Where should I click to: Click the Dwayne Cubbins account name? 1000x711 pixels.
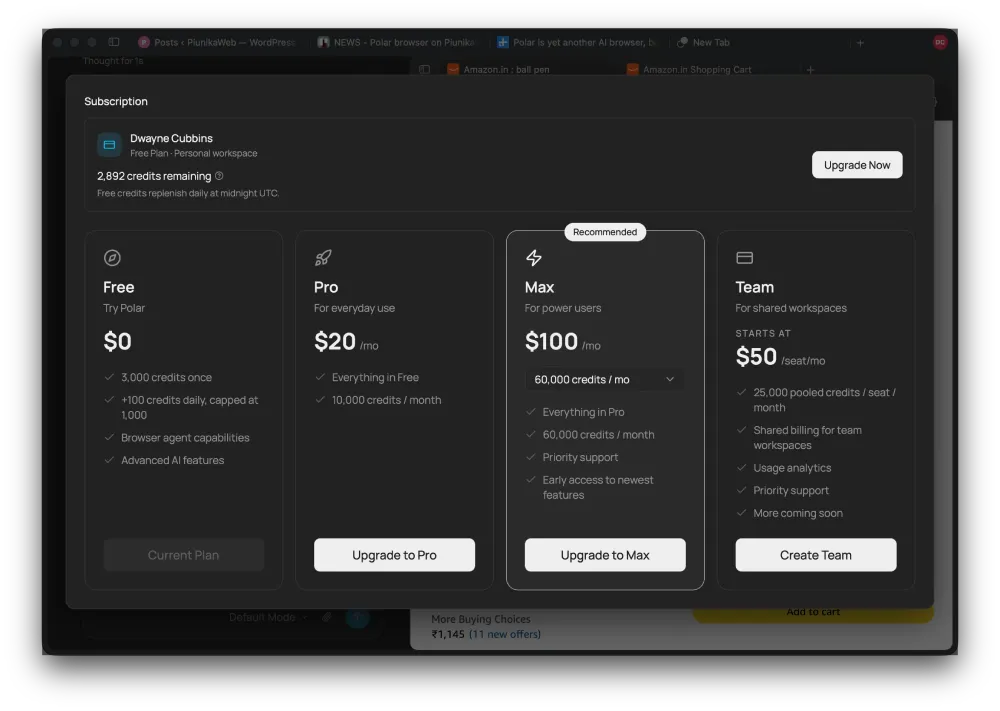[x=171, y=138]
